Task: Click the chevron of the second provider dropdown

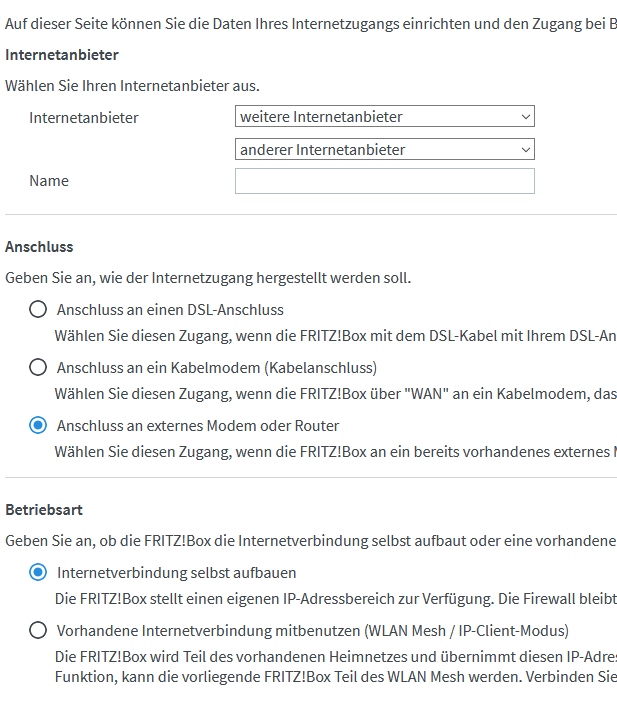Action: click(526, 150)
